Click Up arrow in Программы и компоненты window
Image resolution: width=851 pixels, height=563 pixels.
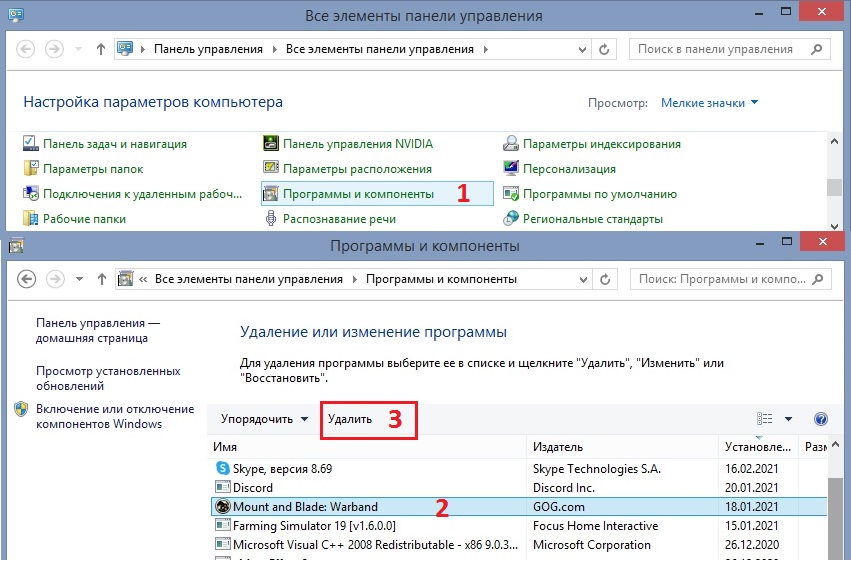point(101,279)
